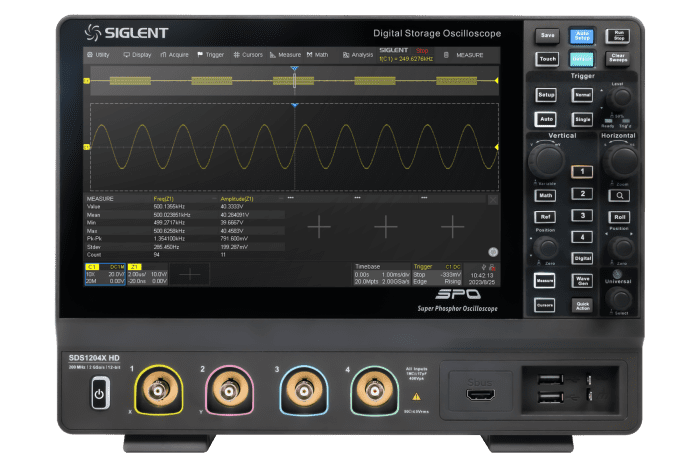Screen dimensions: 700x467
Task: Click the trigger Level knob
Action: coord(622,98)
